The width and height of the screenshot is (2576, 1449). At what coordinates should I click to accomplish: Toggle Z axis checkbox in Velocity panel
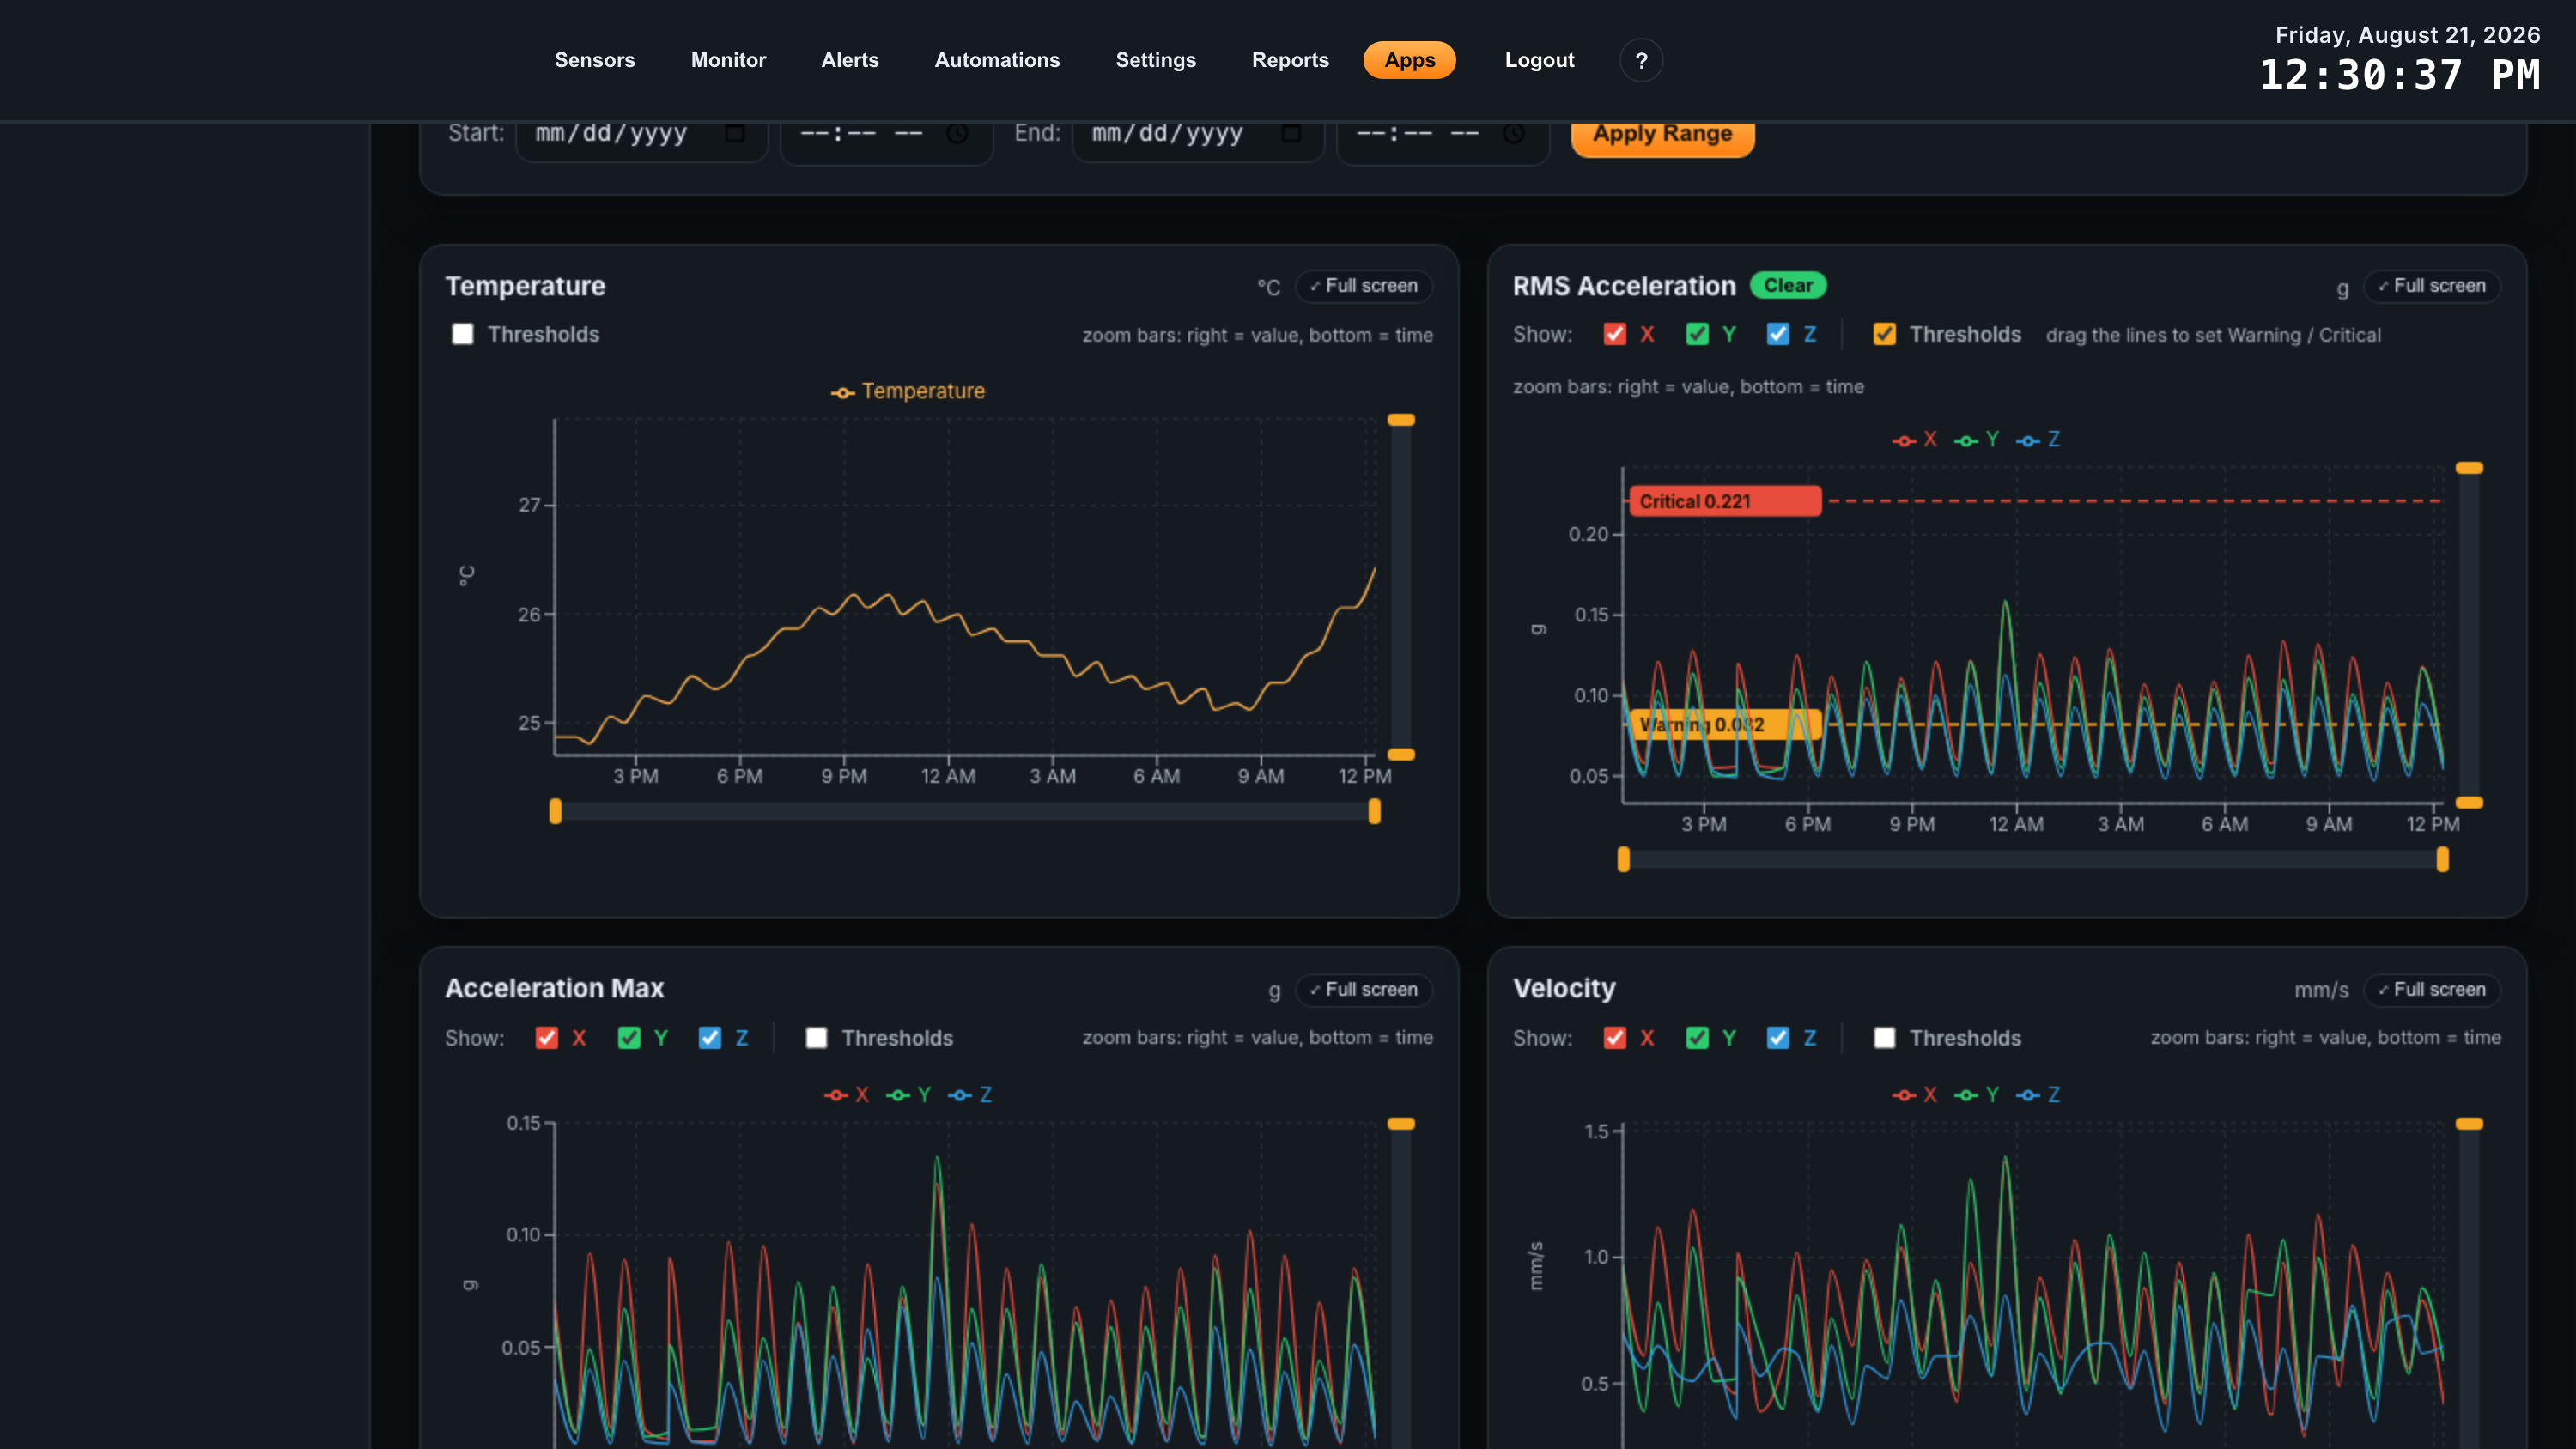pos(1777,1038)
